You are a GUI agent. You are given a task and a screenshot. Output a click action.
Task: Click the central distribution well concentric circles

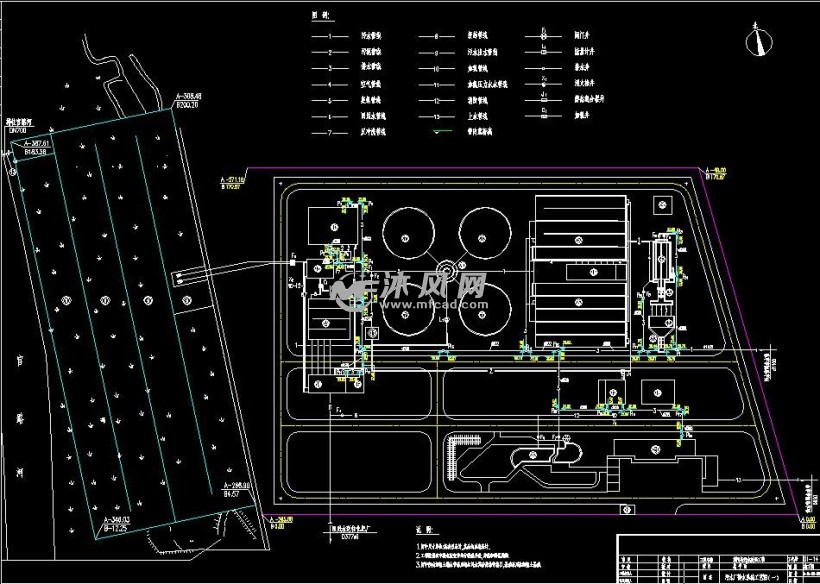click(447, 270)
